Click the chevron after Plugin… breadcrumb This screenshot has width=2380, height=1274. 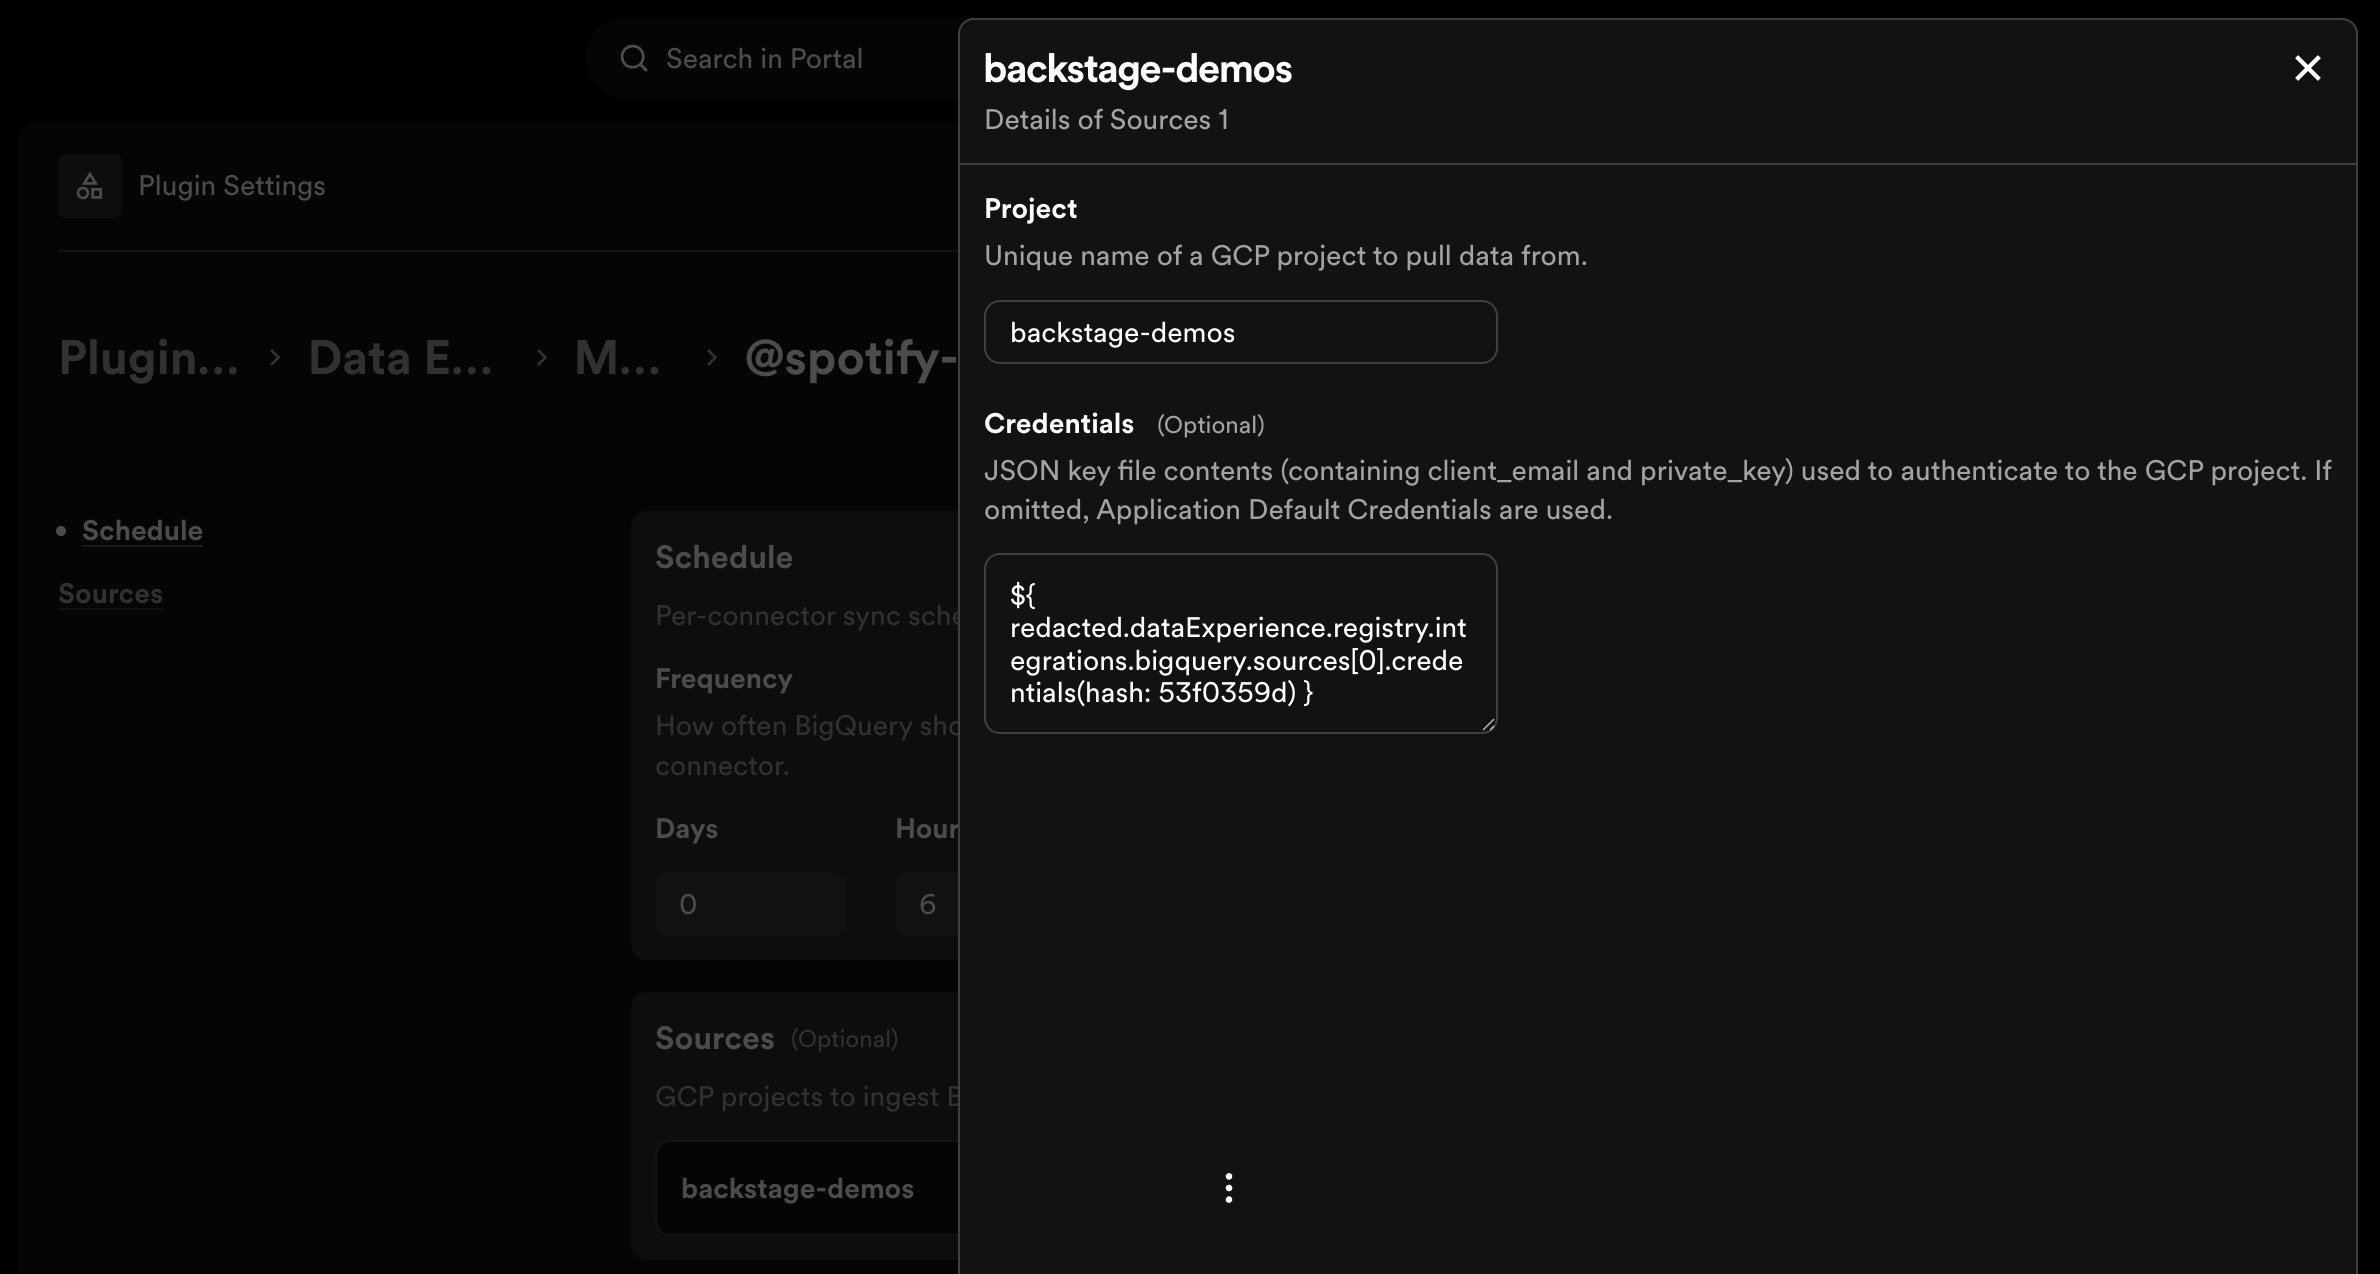tap(275, 358)
